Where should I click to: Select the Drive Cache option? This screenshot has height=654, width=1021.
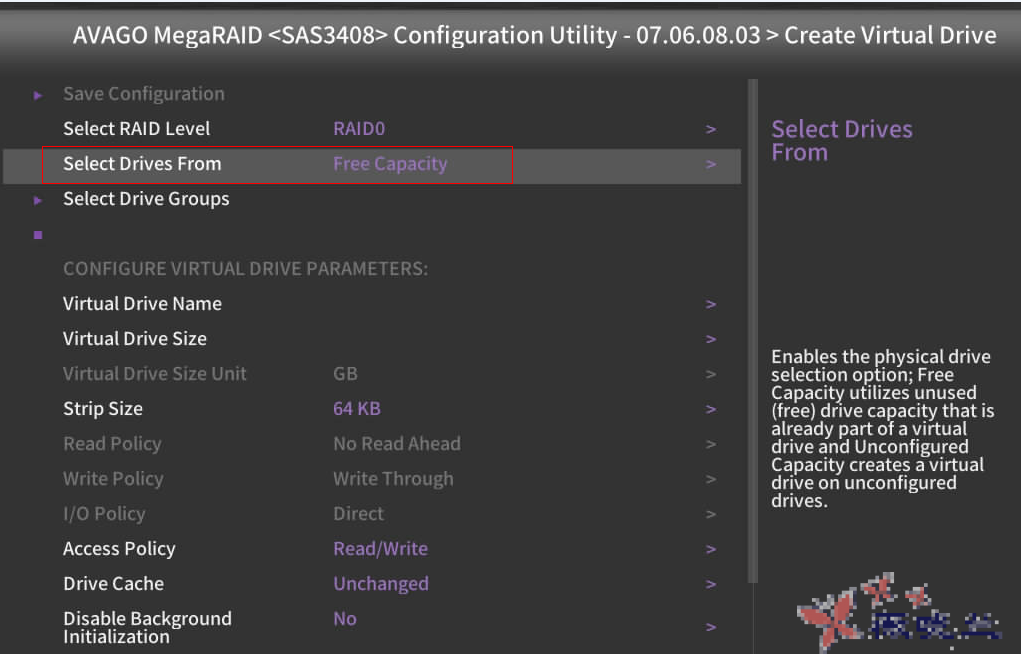pos(113,584)
